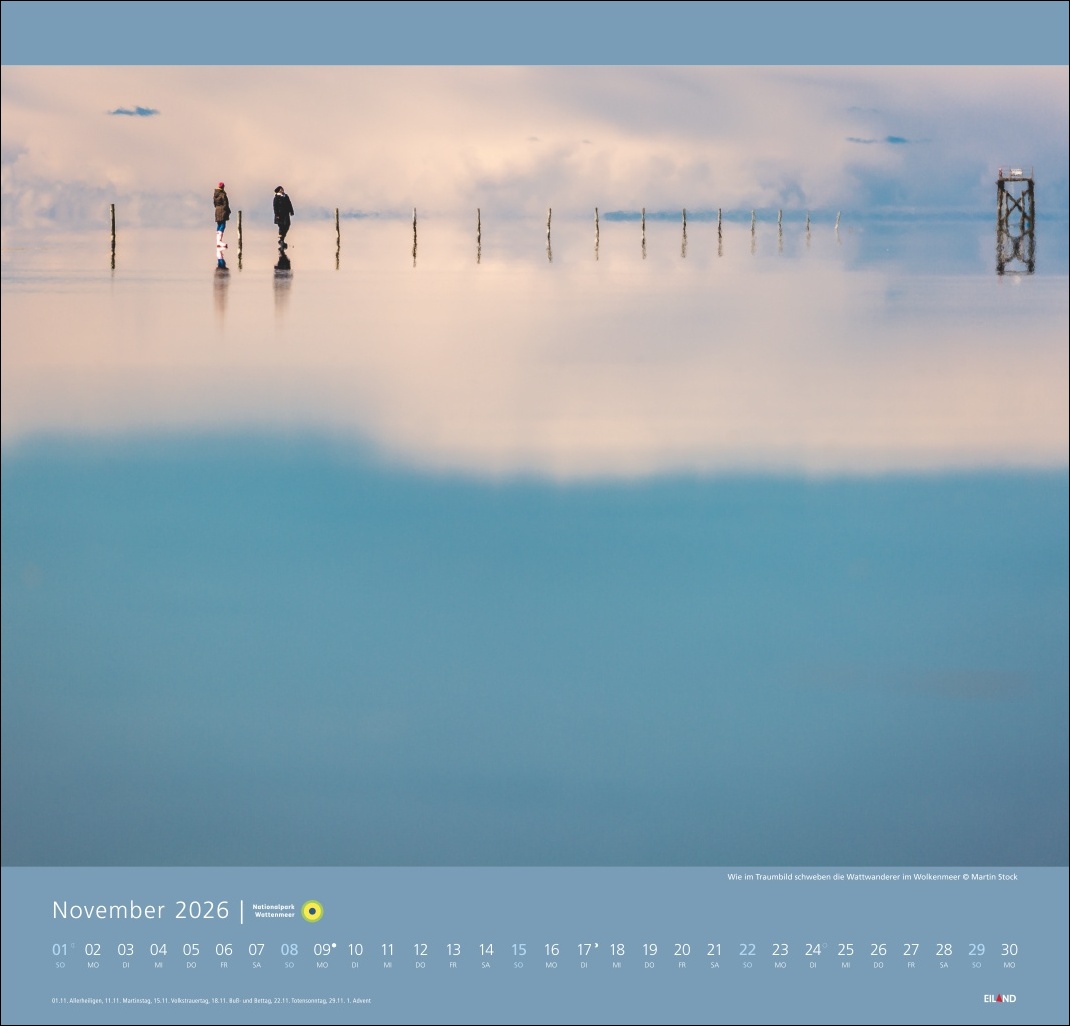The image size is (1070, 1026).
Task: Select Sunday 22 in the date row
Action: click(747, 951)
